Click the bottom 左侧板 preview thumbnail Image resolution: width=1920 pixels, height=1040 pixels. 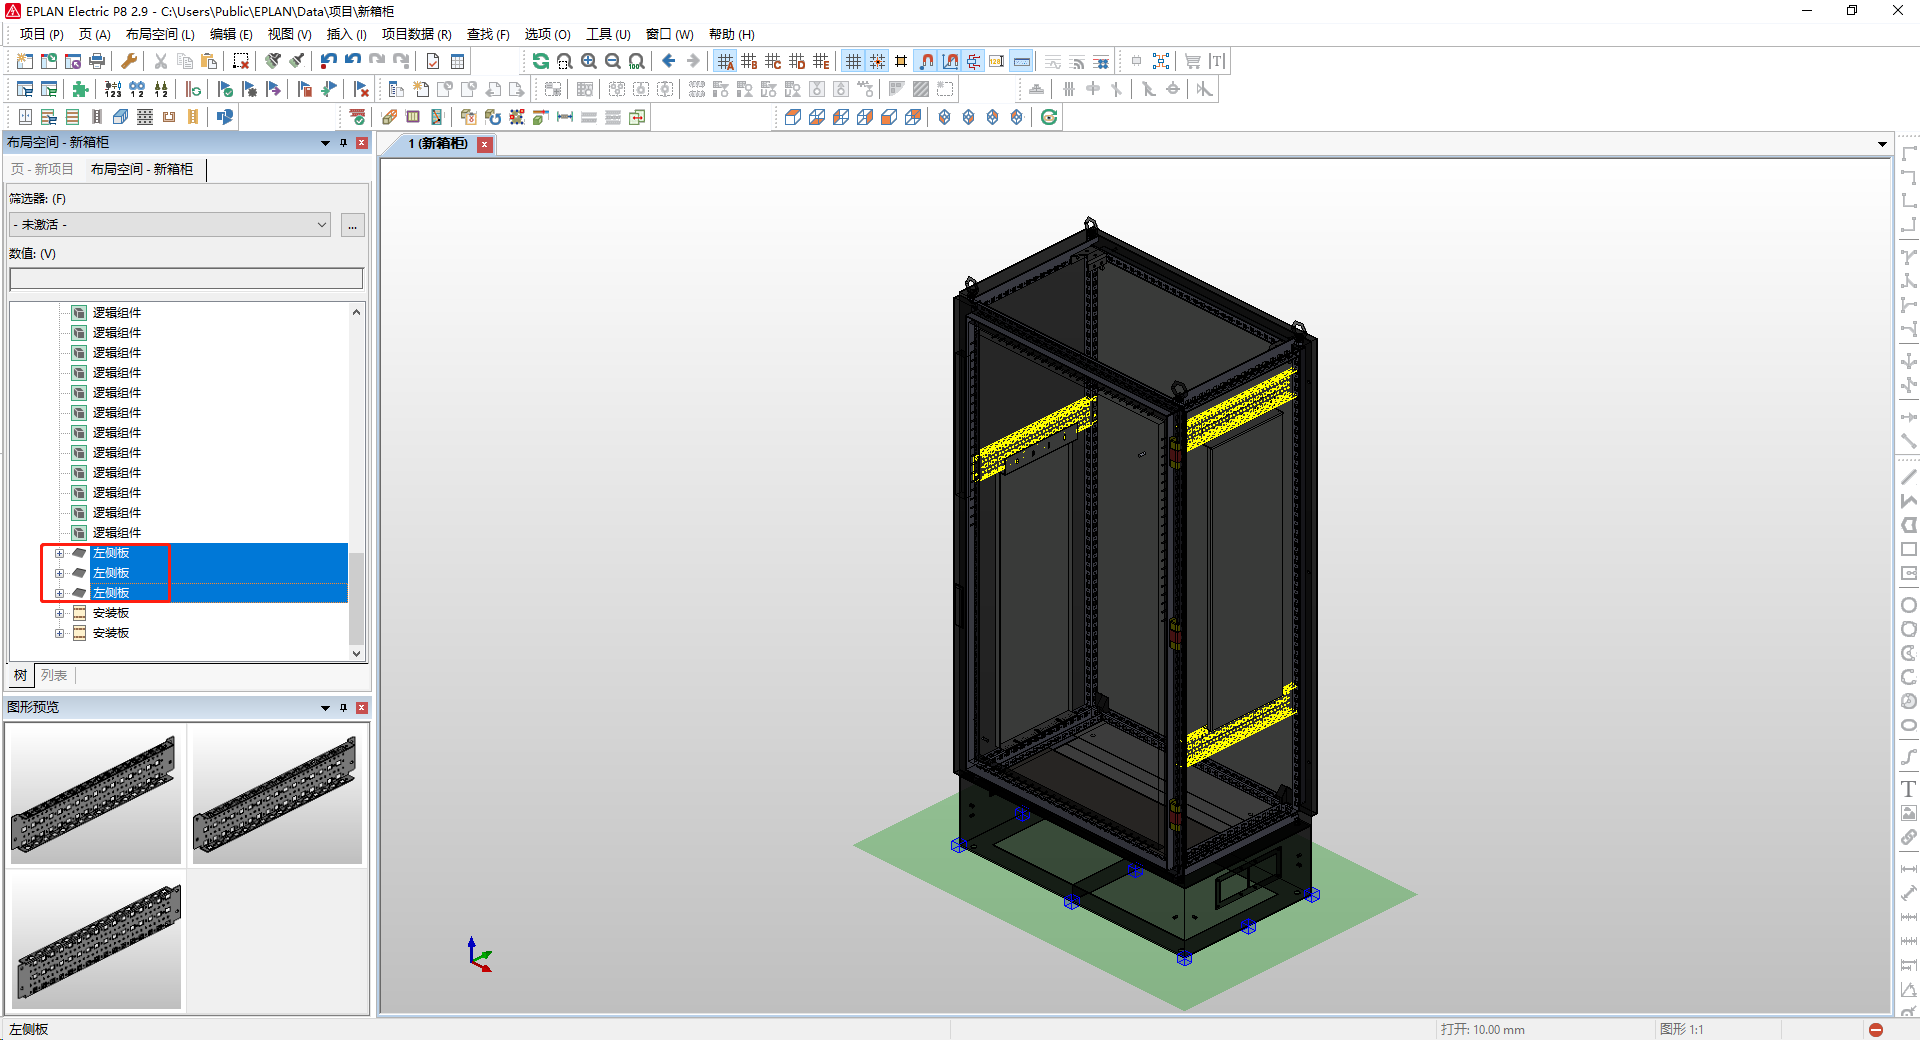(x=95, y=940)
